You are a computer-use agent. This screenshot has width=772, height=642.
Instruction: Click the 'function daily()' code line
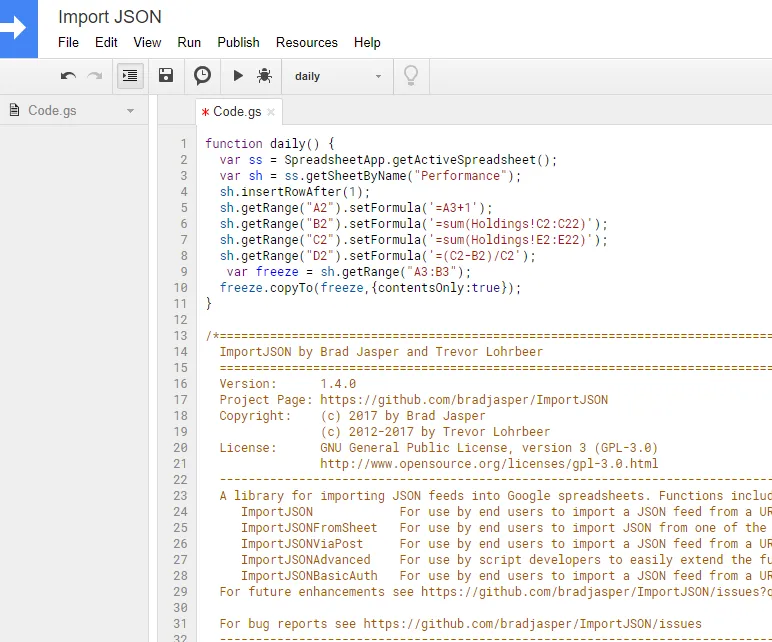[x=270, y=144]
